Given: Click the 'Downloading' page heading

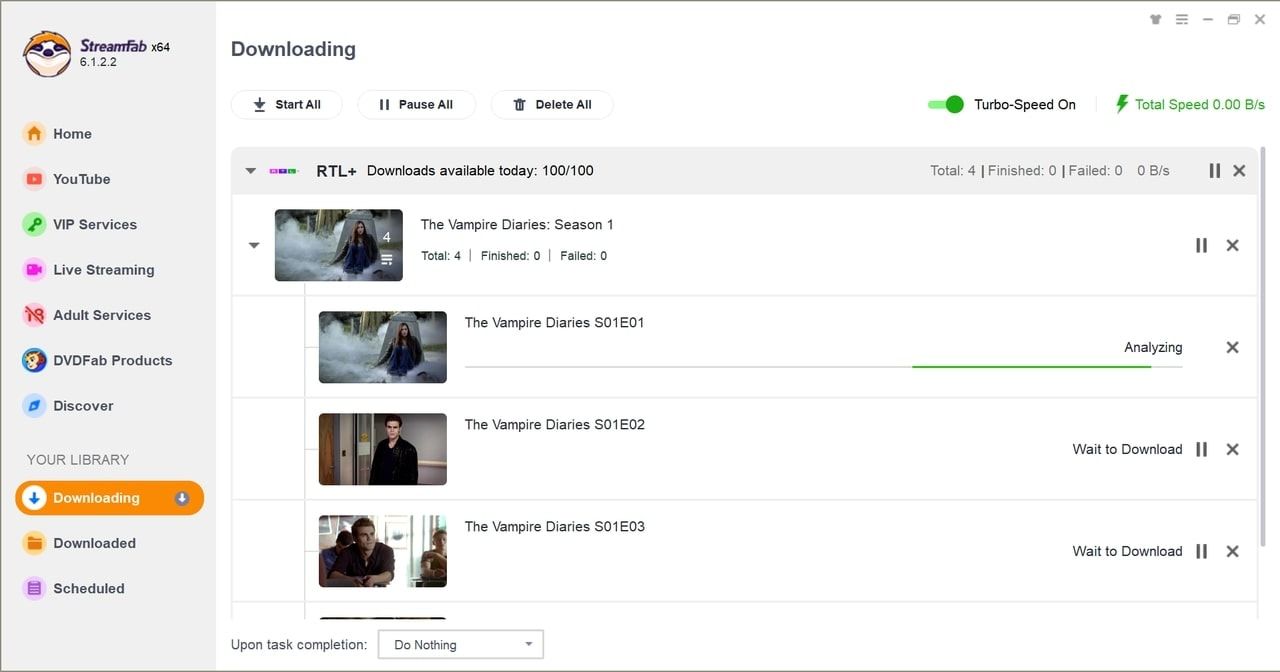Looking at the screenshot, I should tap(293, 49).
